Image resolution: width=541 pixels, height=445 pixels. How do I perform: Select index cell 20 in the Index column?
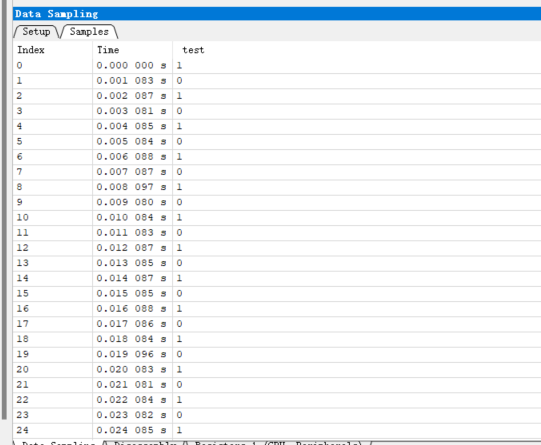click(53, 369)
